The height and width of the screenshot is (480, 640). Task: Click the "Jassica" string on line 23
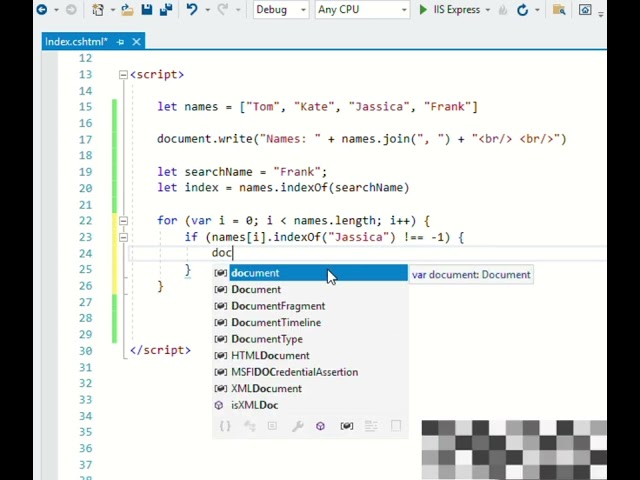coord(359,237)
